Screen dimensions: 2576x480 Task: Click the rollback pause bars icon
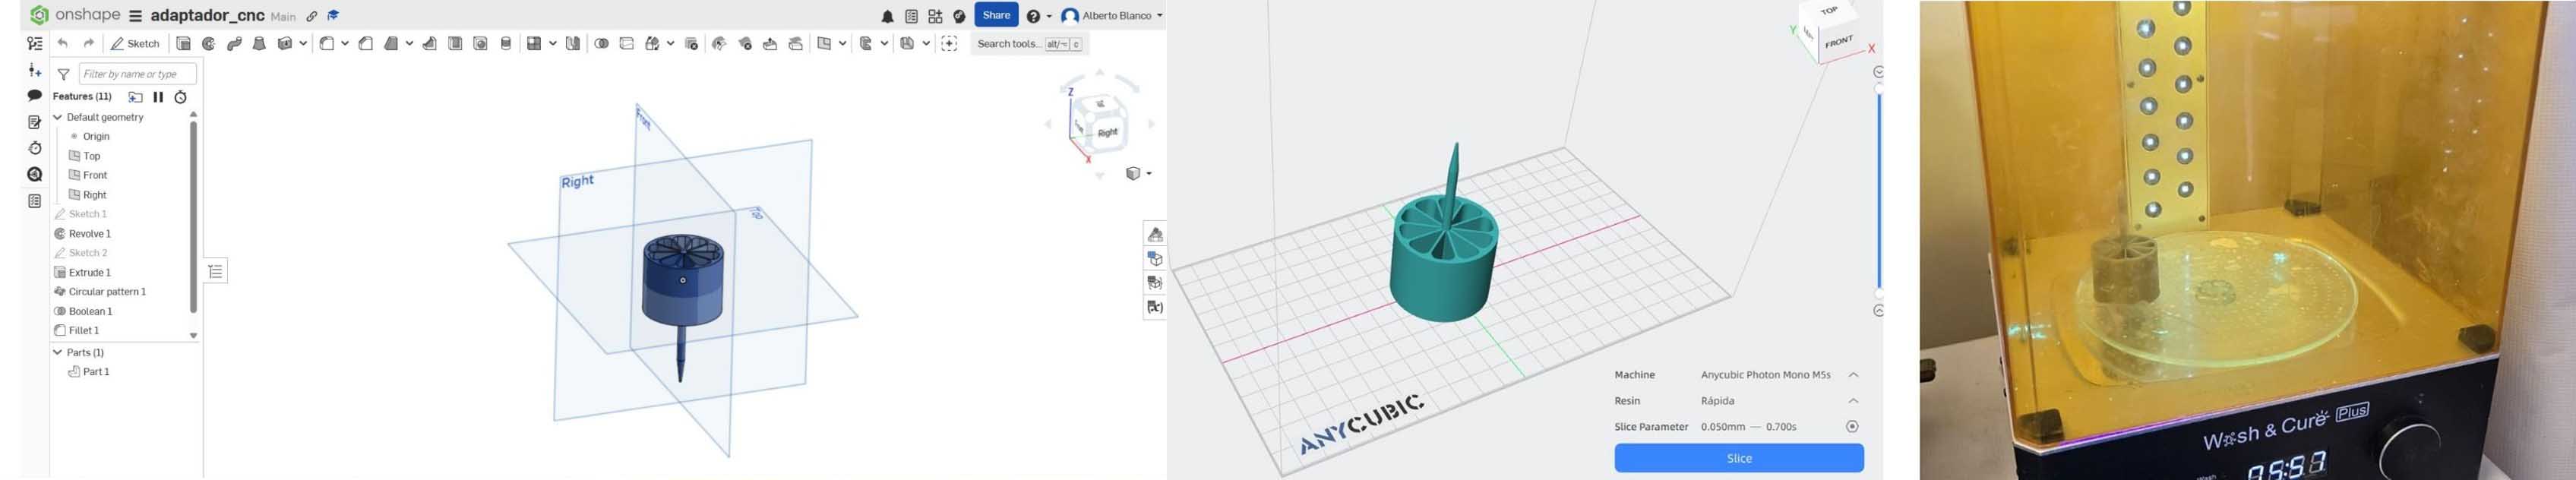coord(158,97)
